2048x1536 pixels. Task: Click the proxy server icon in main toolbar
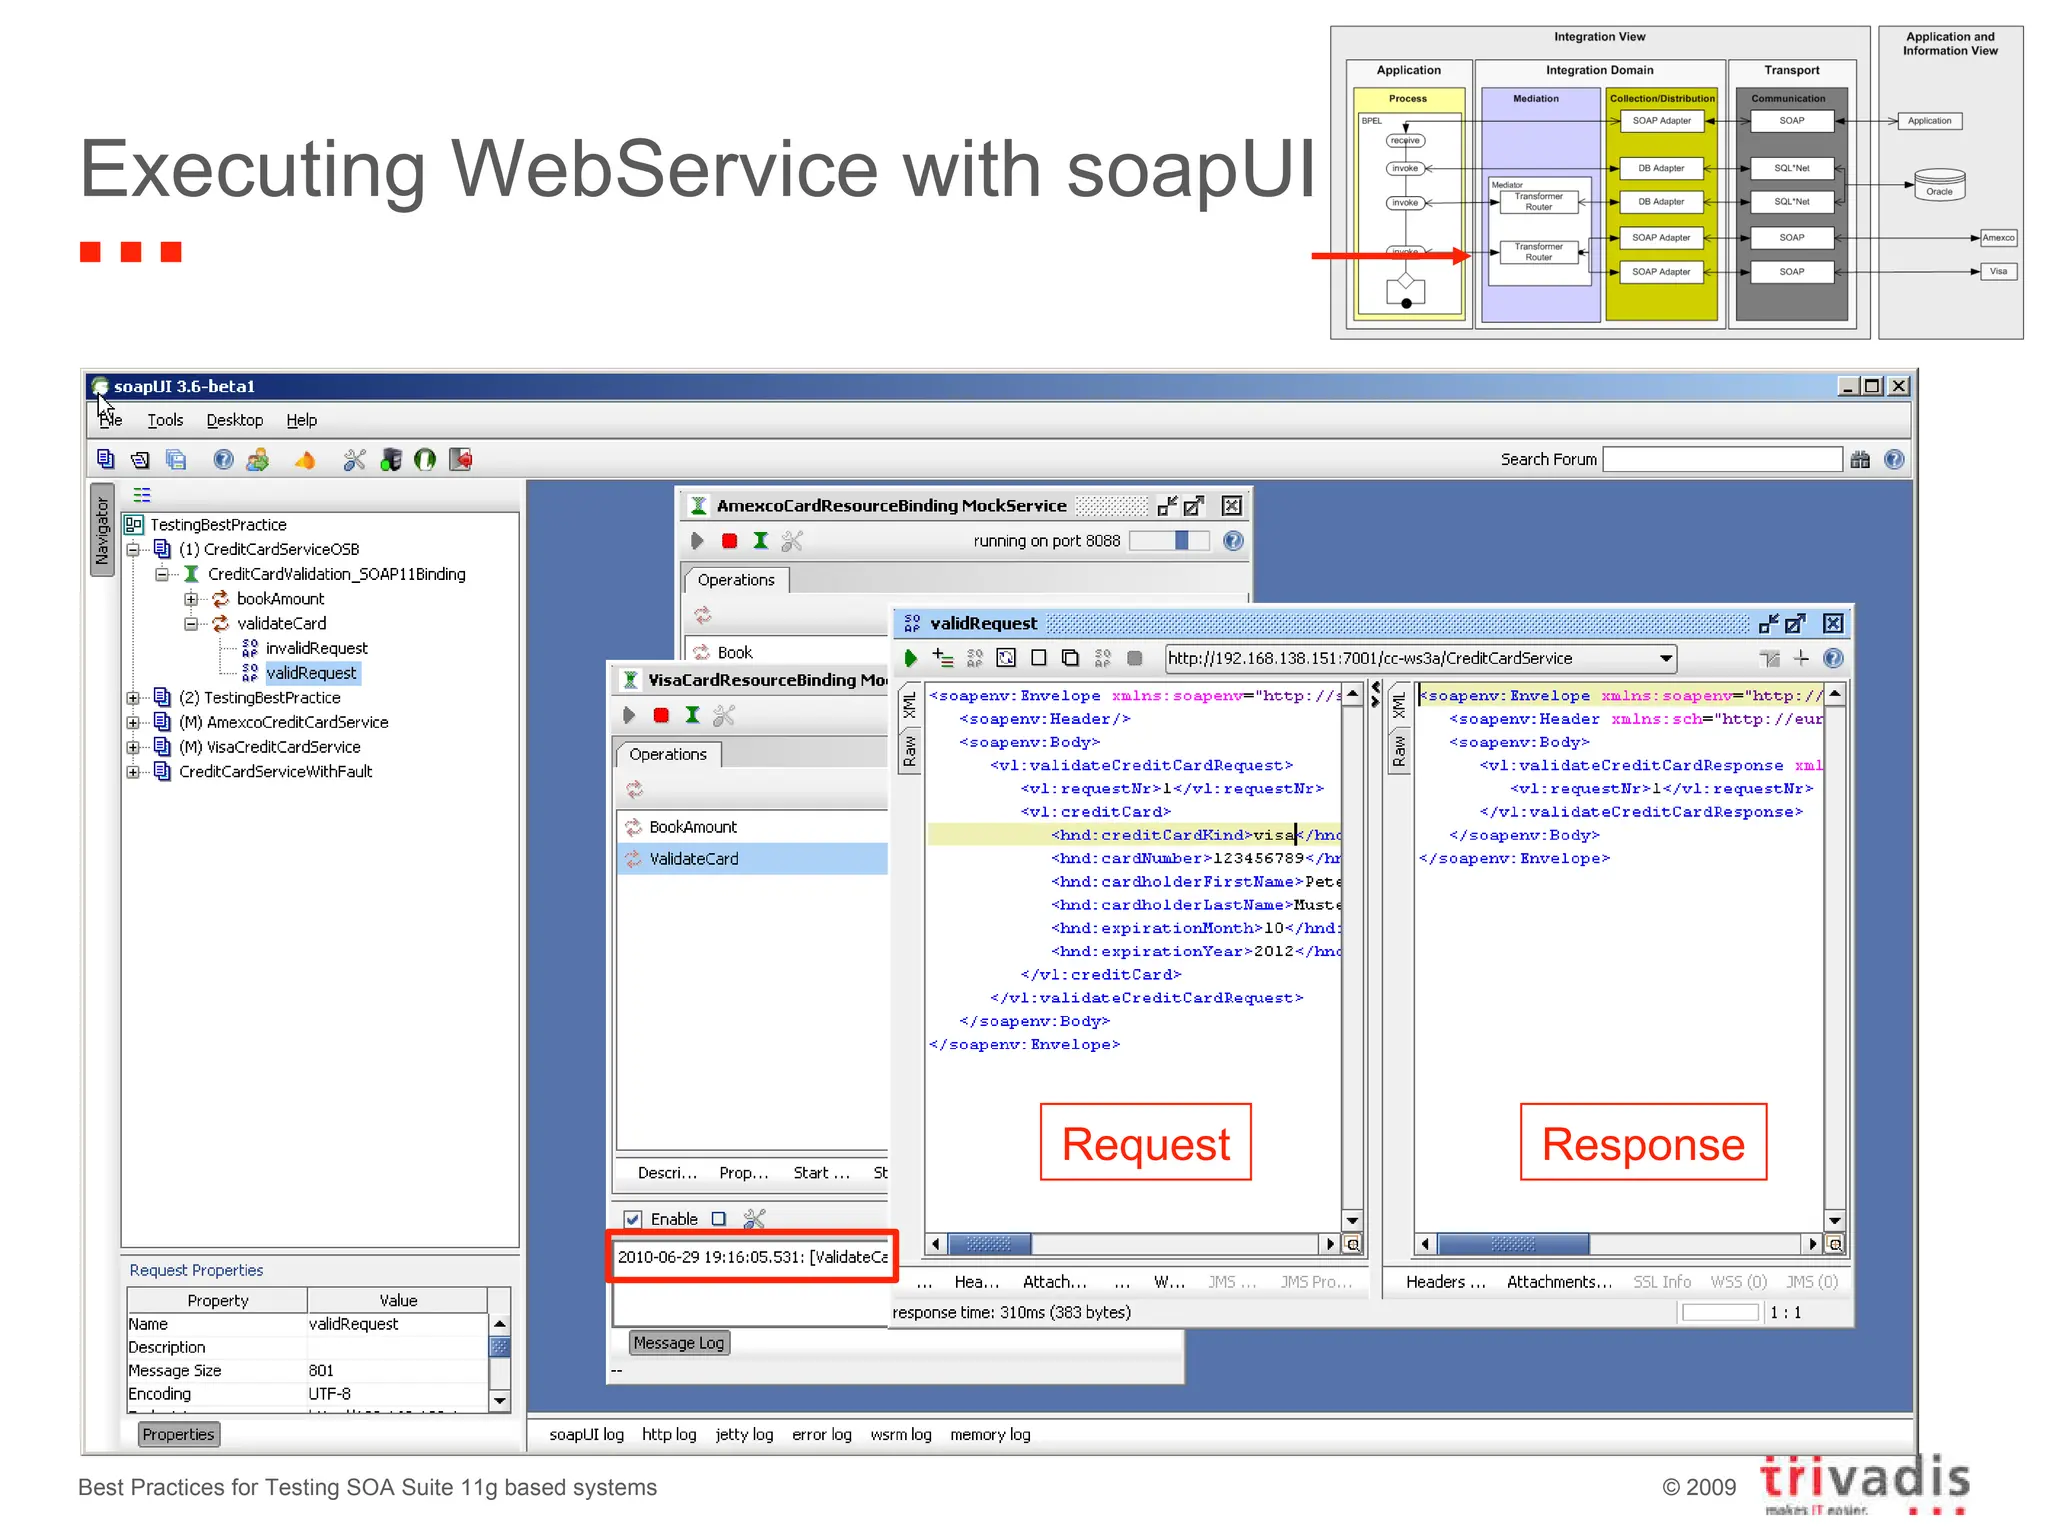click(391, 459)
